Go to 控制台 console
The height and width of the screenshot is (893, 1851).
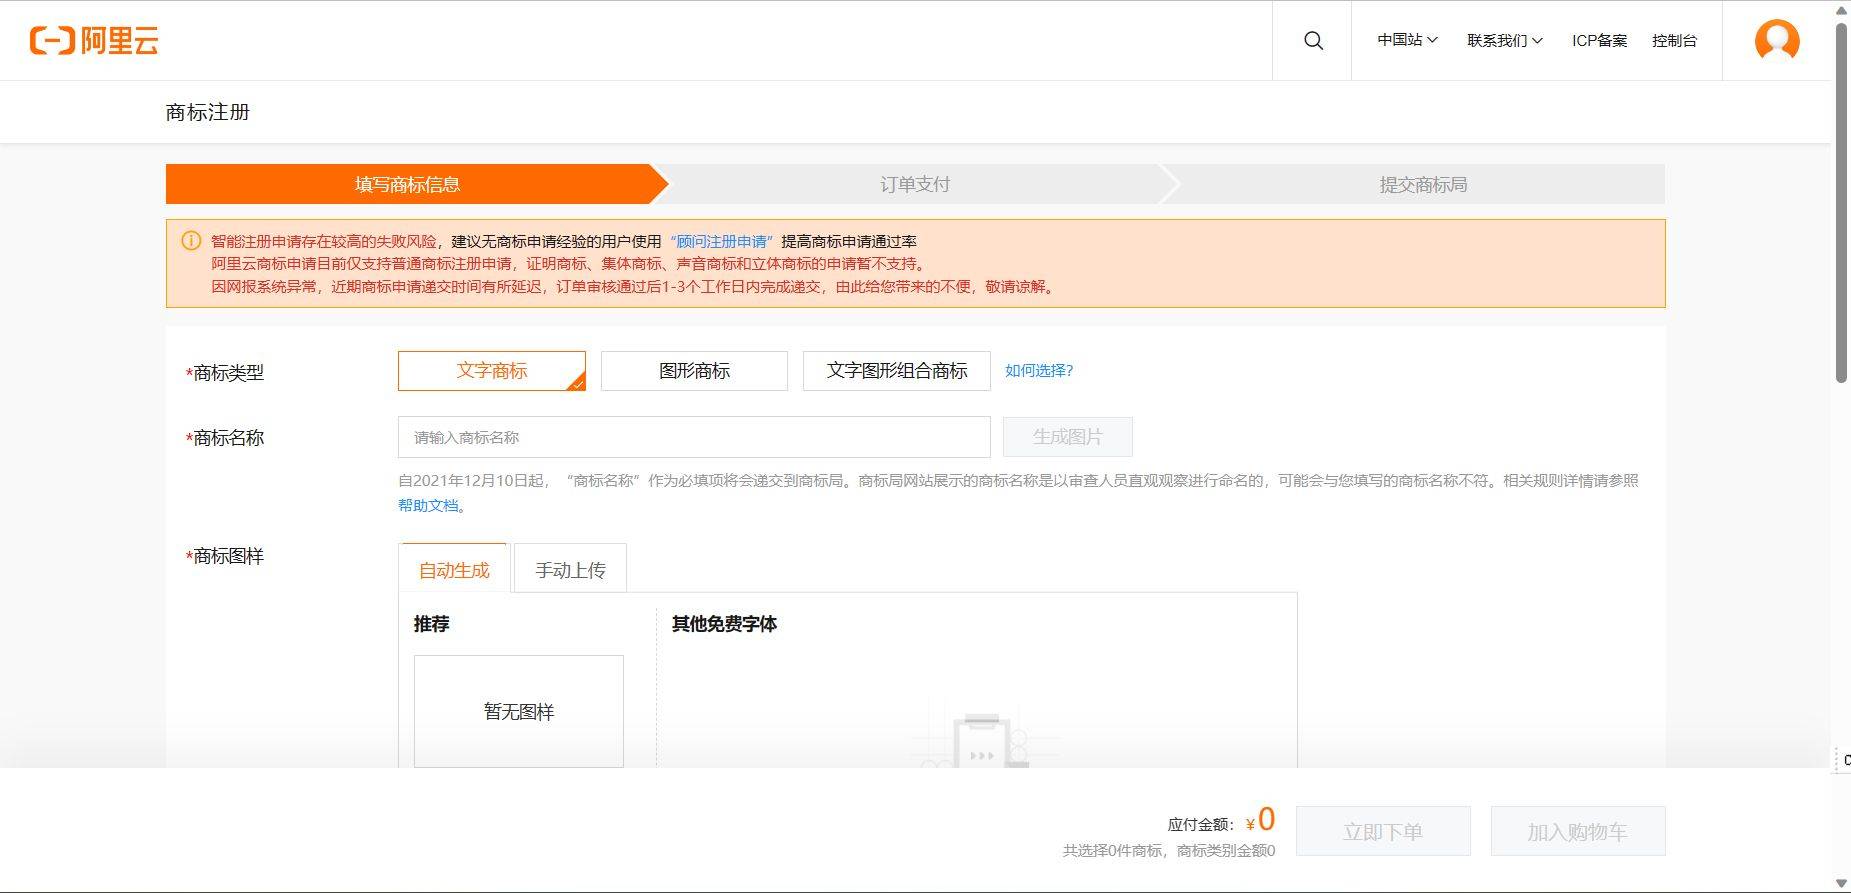click(x=1674, y=41)
